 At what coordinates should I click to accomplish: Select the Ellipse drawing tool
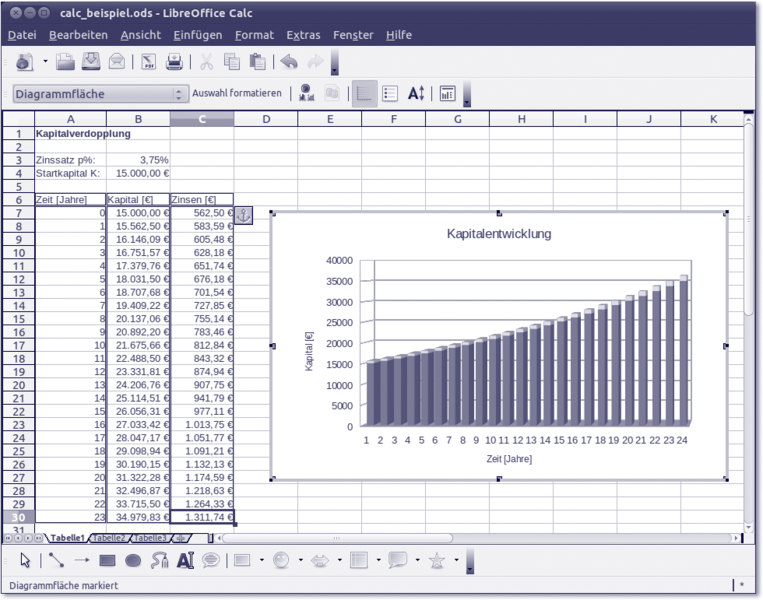point(134,561)
